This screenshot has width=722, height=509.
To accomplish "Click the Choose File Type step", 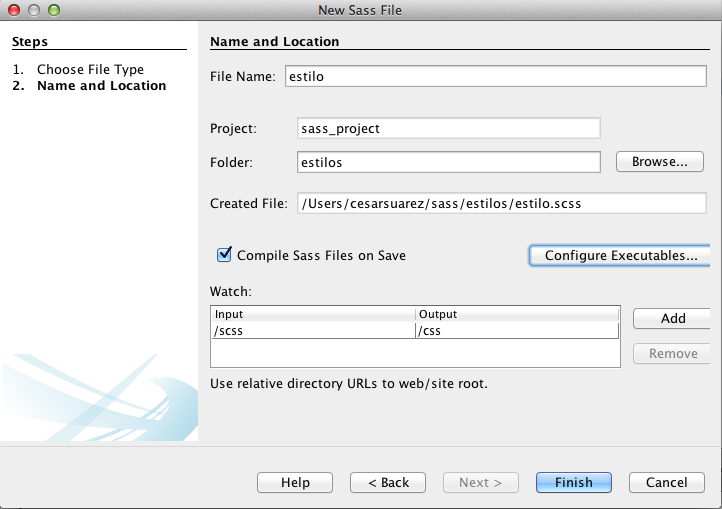I will pyautogui.click(x=90, y=69).
